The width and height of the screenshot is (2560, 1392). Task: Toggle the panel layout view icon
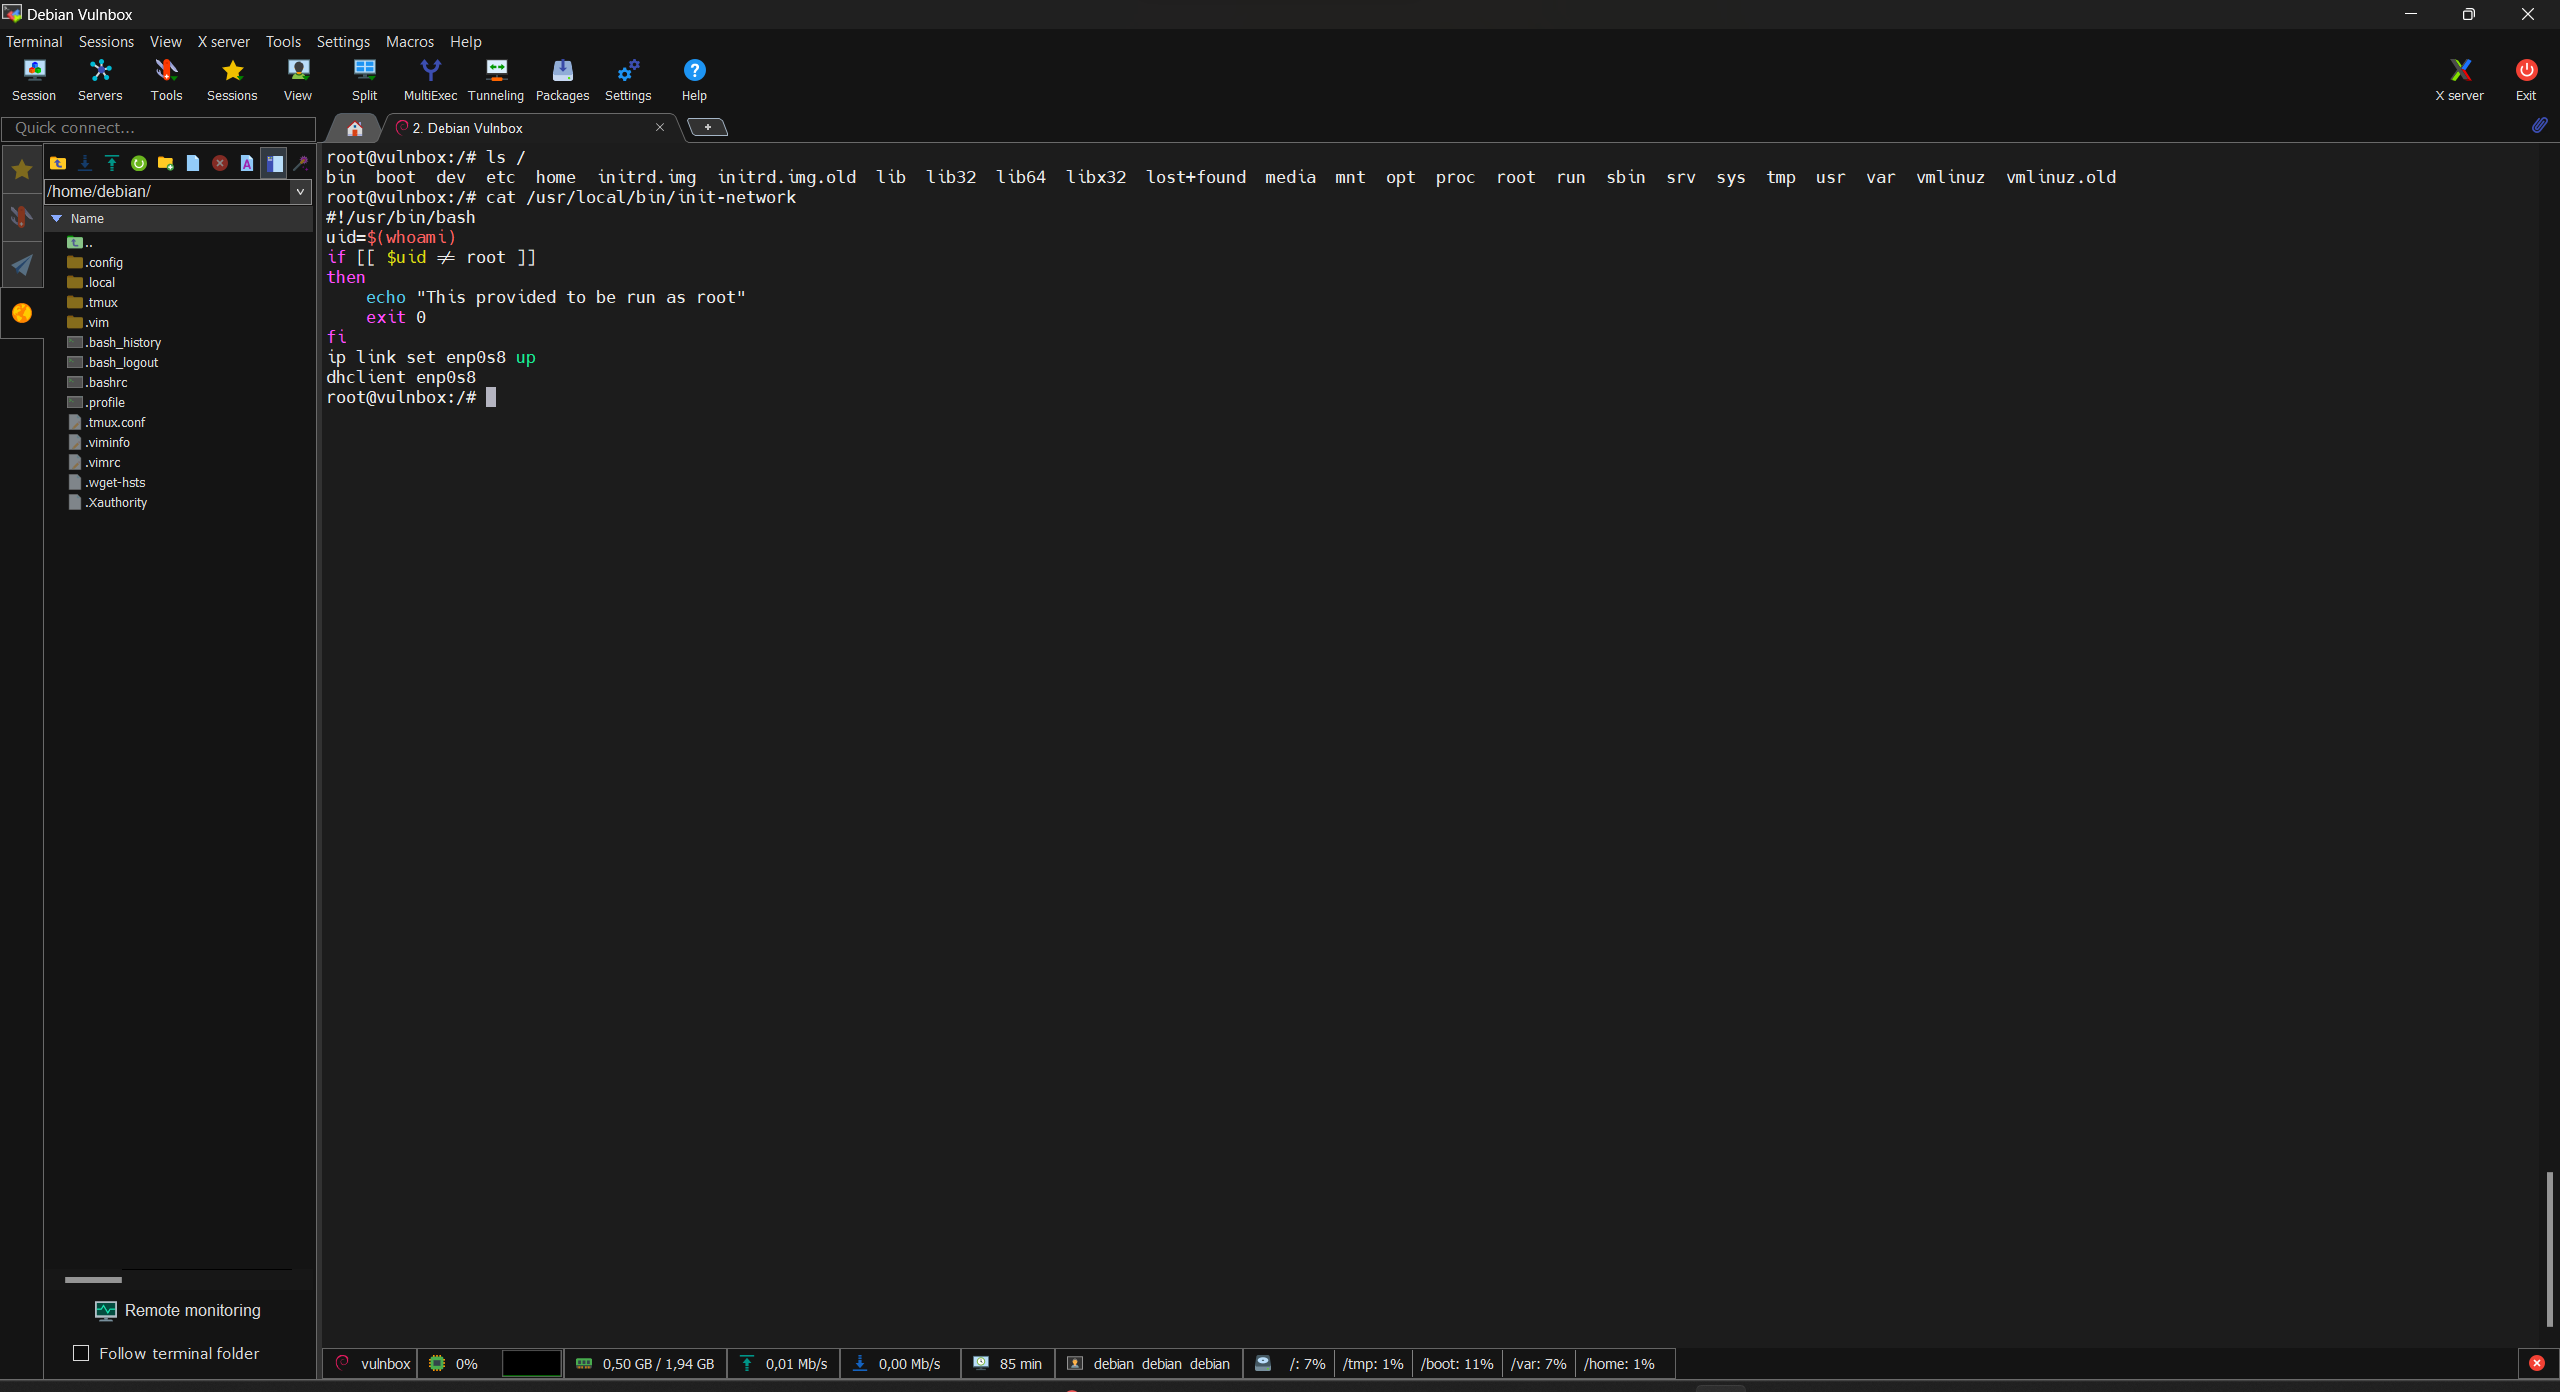(274, 163)
